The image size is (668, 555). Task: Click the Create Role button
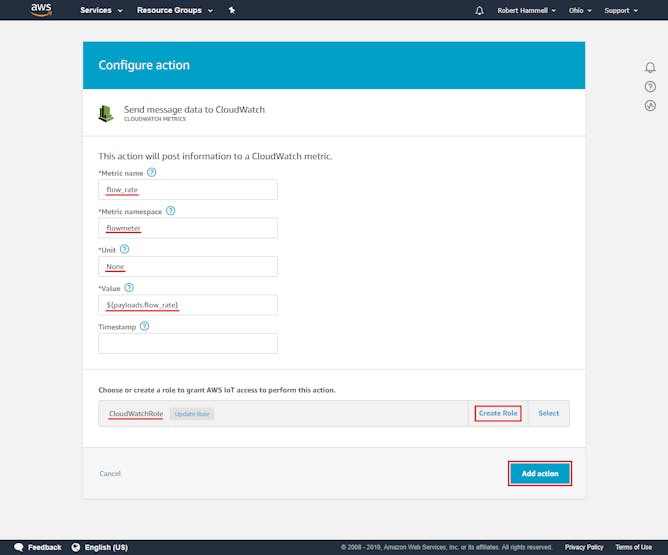point(498,413)
